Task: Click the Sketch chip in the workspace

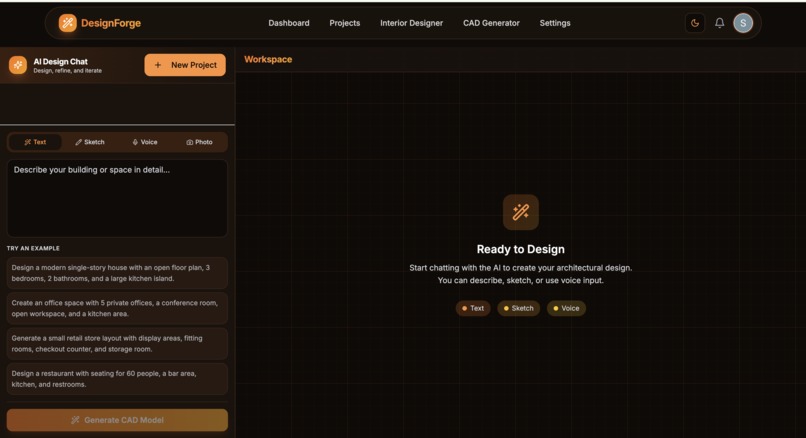Action: click(518, 308)
